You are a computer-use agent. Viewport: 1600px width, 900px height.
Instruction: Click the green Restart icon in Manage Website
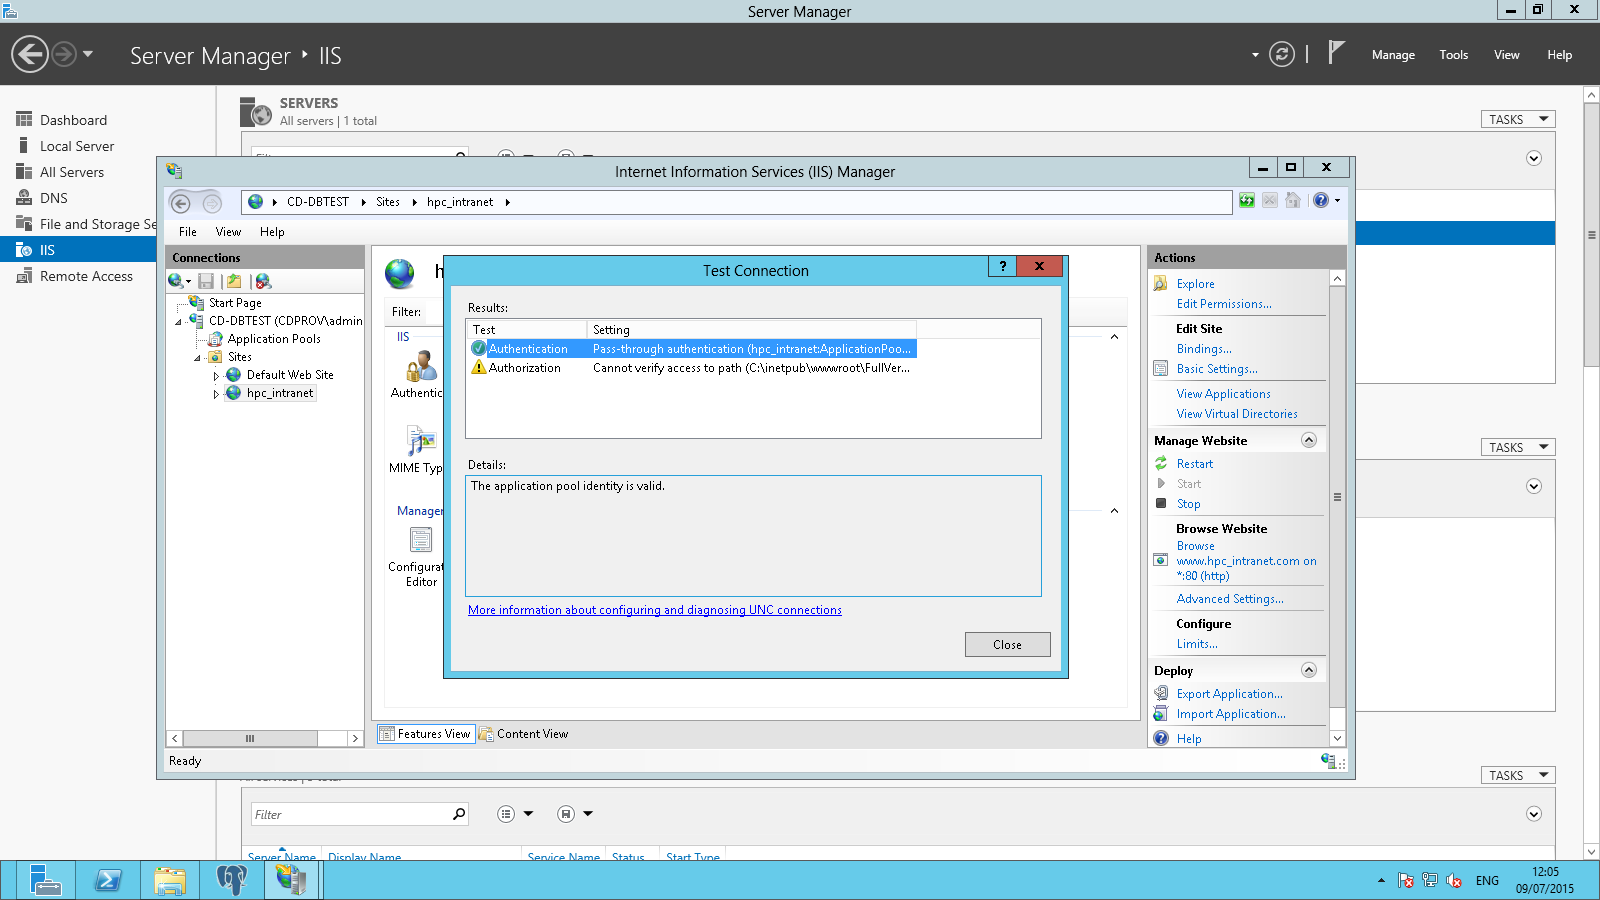coord(1161,464)
